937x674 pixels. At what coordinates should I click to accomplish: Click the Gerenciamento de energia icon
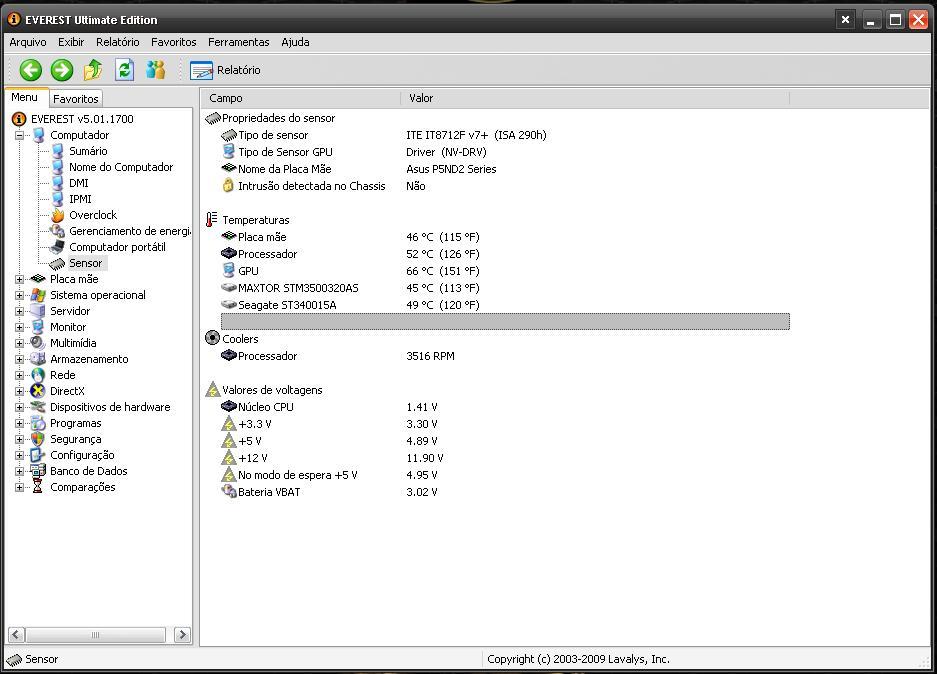point(58,231)
